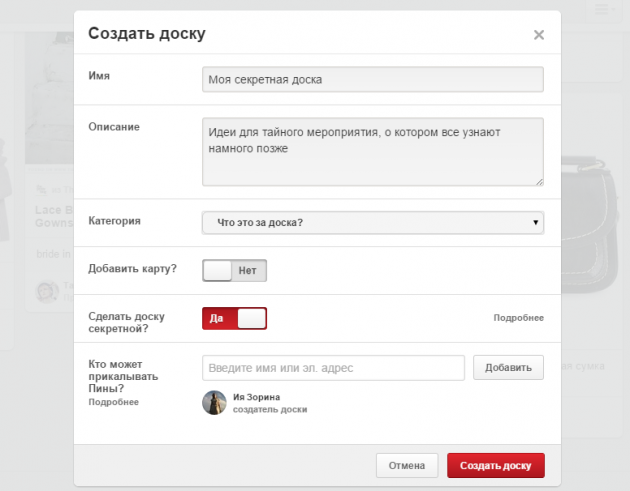The image size is (630, 491).
Task: Focus the Имя text field
Action: 372,79
